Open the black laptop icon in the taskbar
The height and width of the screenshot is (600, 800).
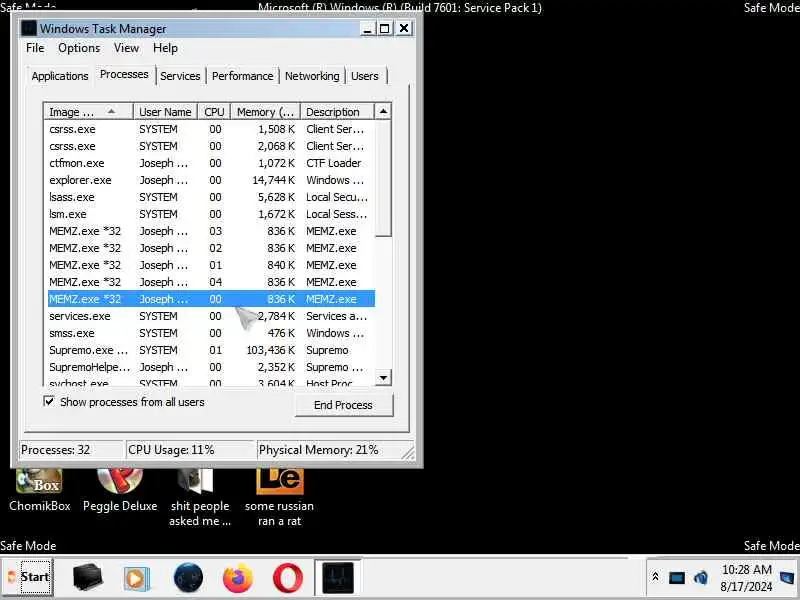click(87, 577)
